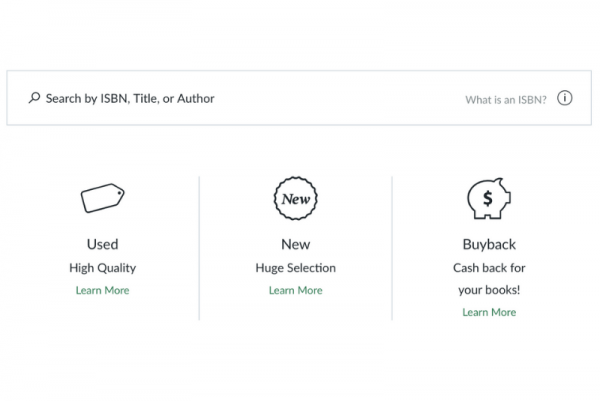Click the dollar sign inside the piggy bank
The height and width of the screenshot is (401, 600).
[488, 198]
